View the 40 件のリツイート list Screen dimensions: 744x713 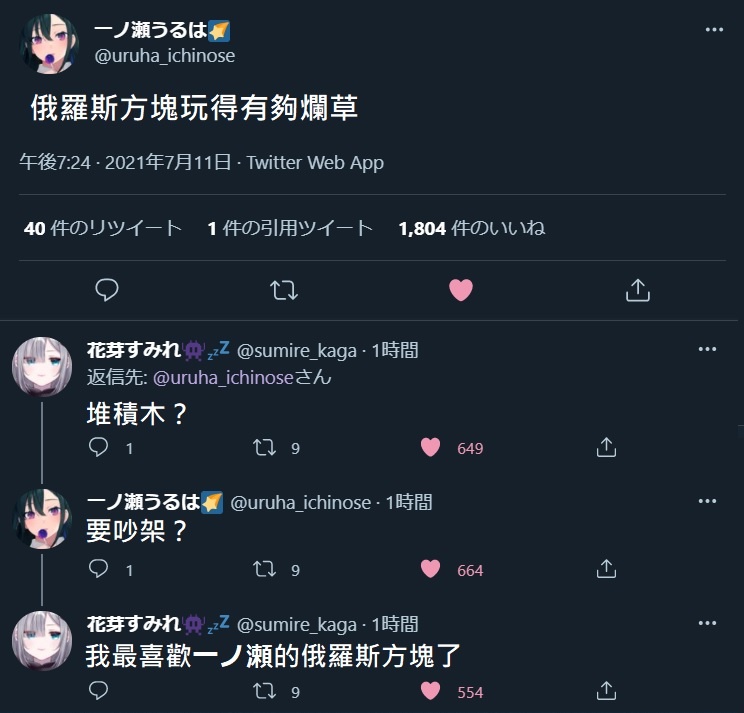click(x=103, y=228)
